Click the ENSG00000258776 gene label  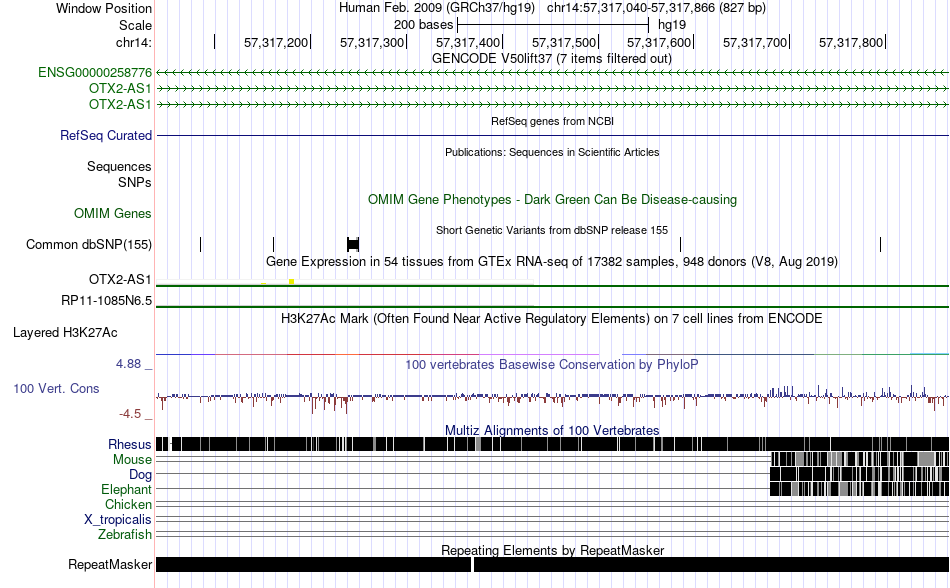click(x=95, y=73)
